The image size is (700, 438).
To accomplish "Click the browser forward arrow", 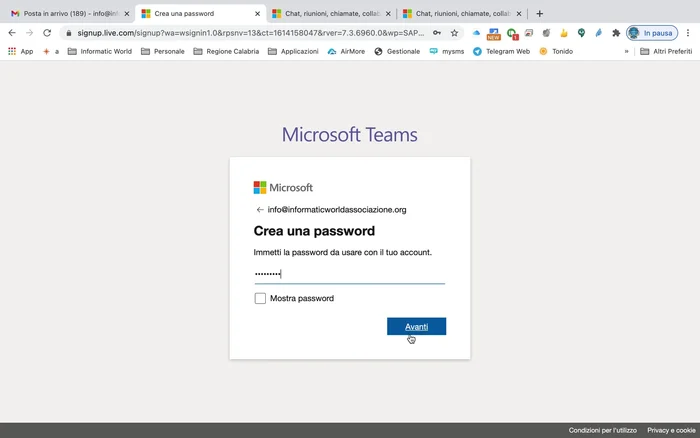I will pos(29,33).
